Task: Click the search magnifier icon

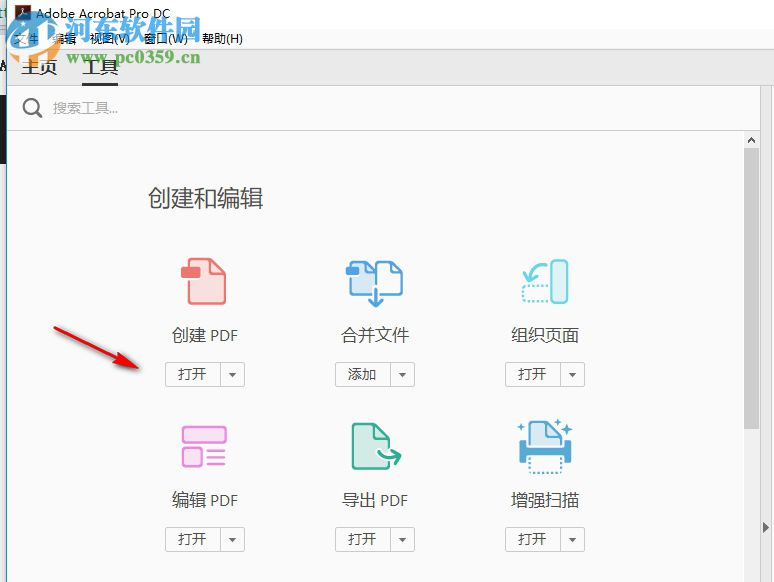Action: pyautogui.click(x=32, y=108)
